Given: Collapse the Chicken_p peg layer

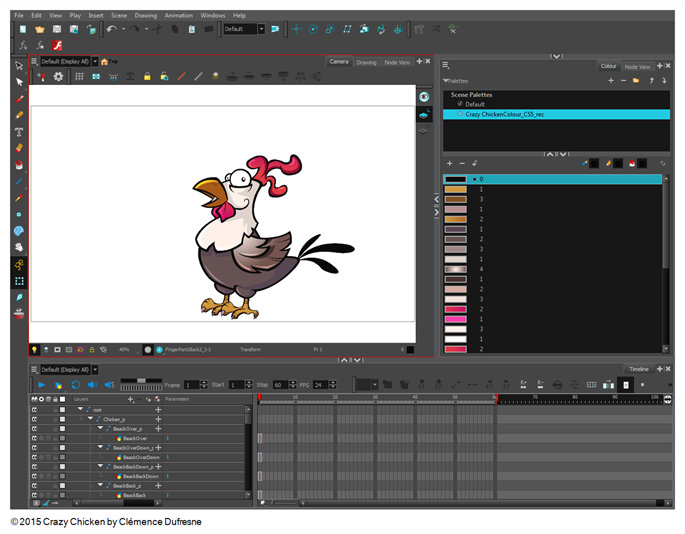Looking at the screenshot, I should [90, 419].
